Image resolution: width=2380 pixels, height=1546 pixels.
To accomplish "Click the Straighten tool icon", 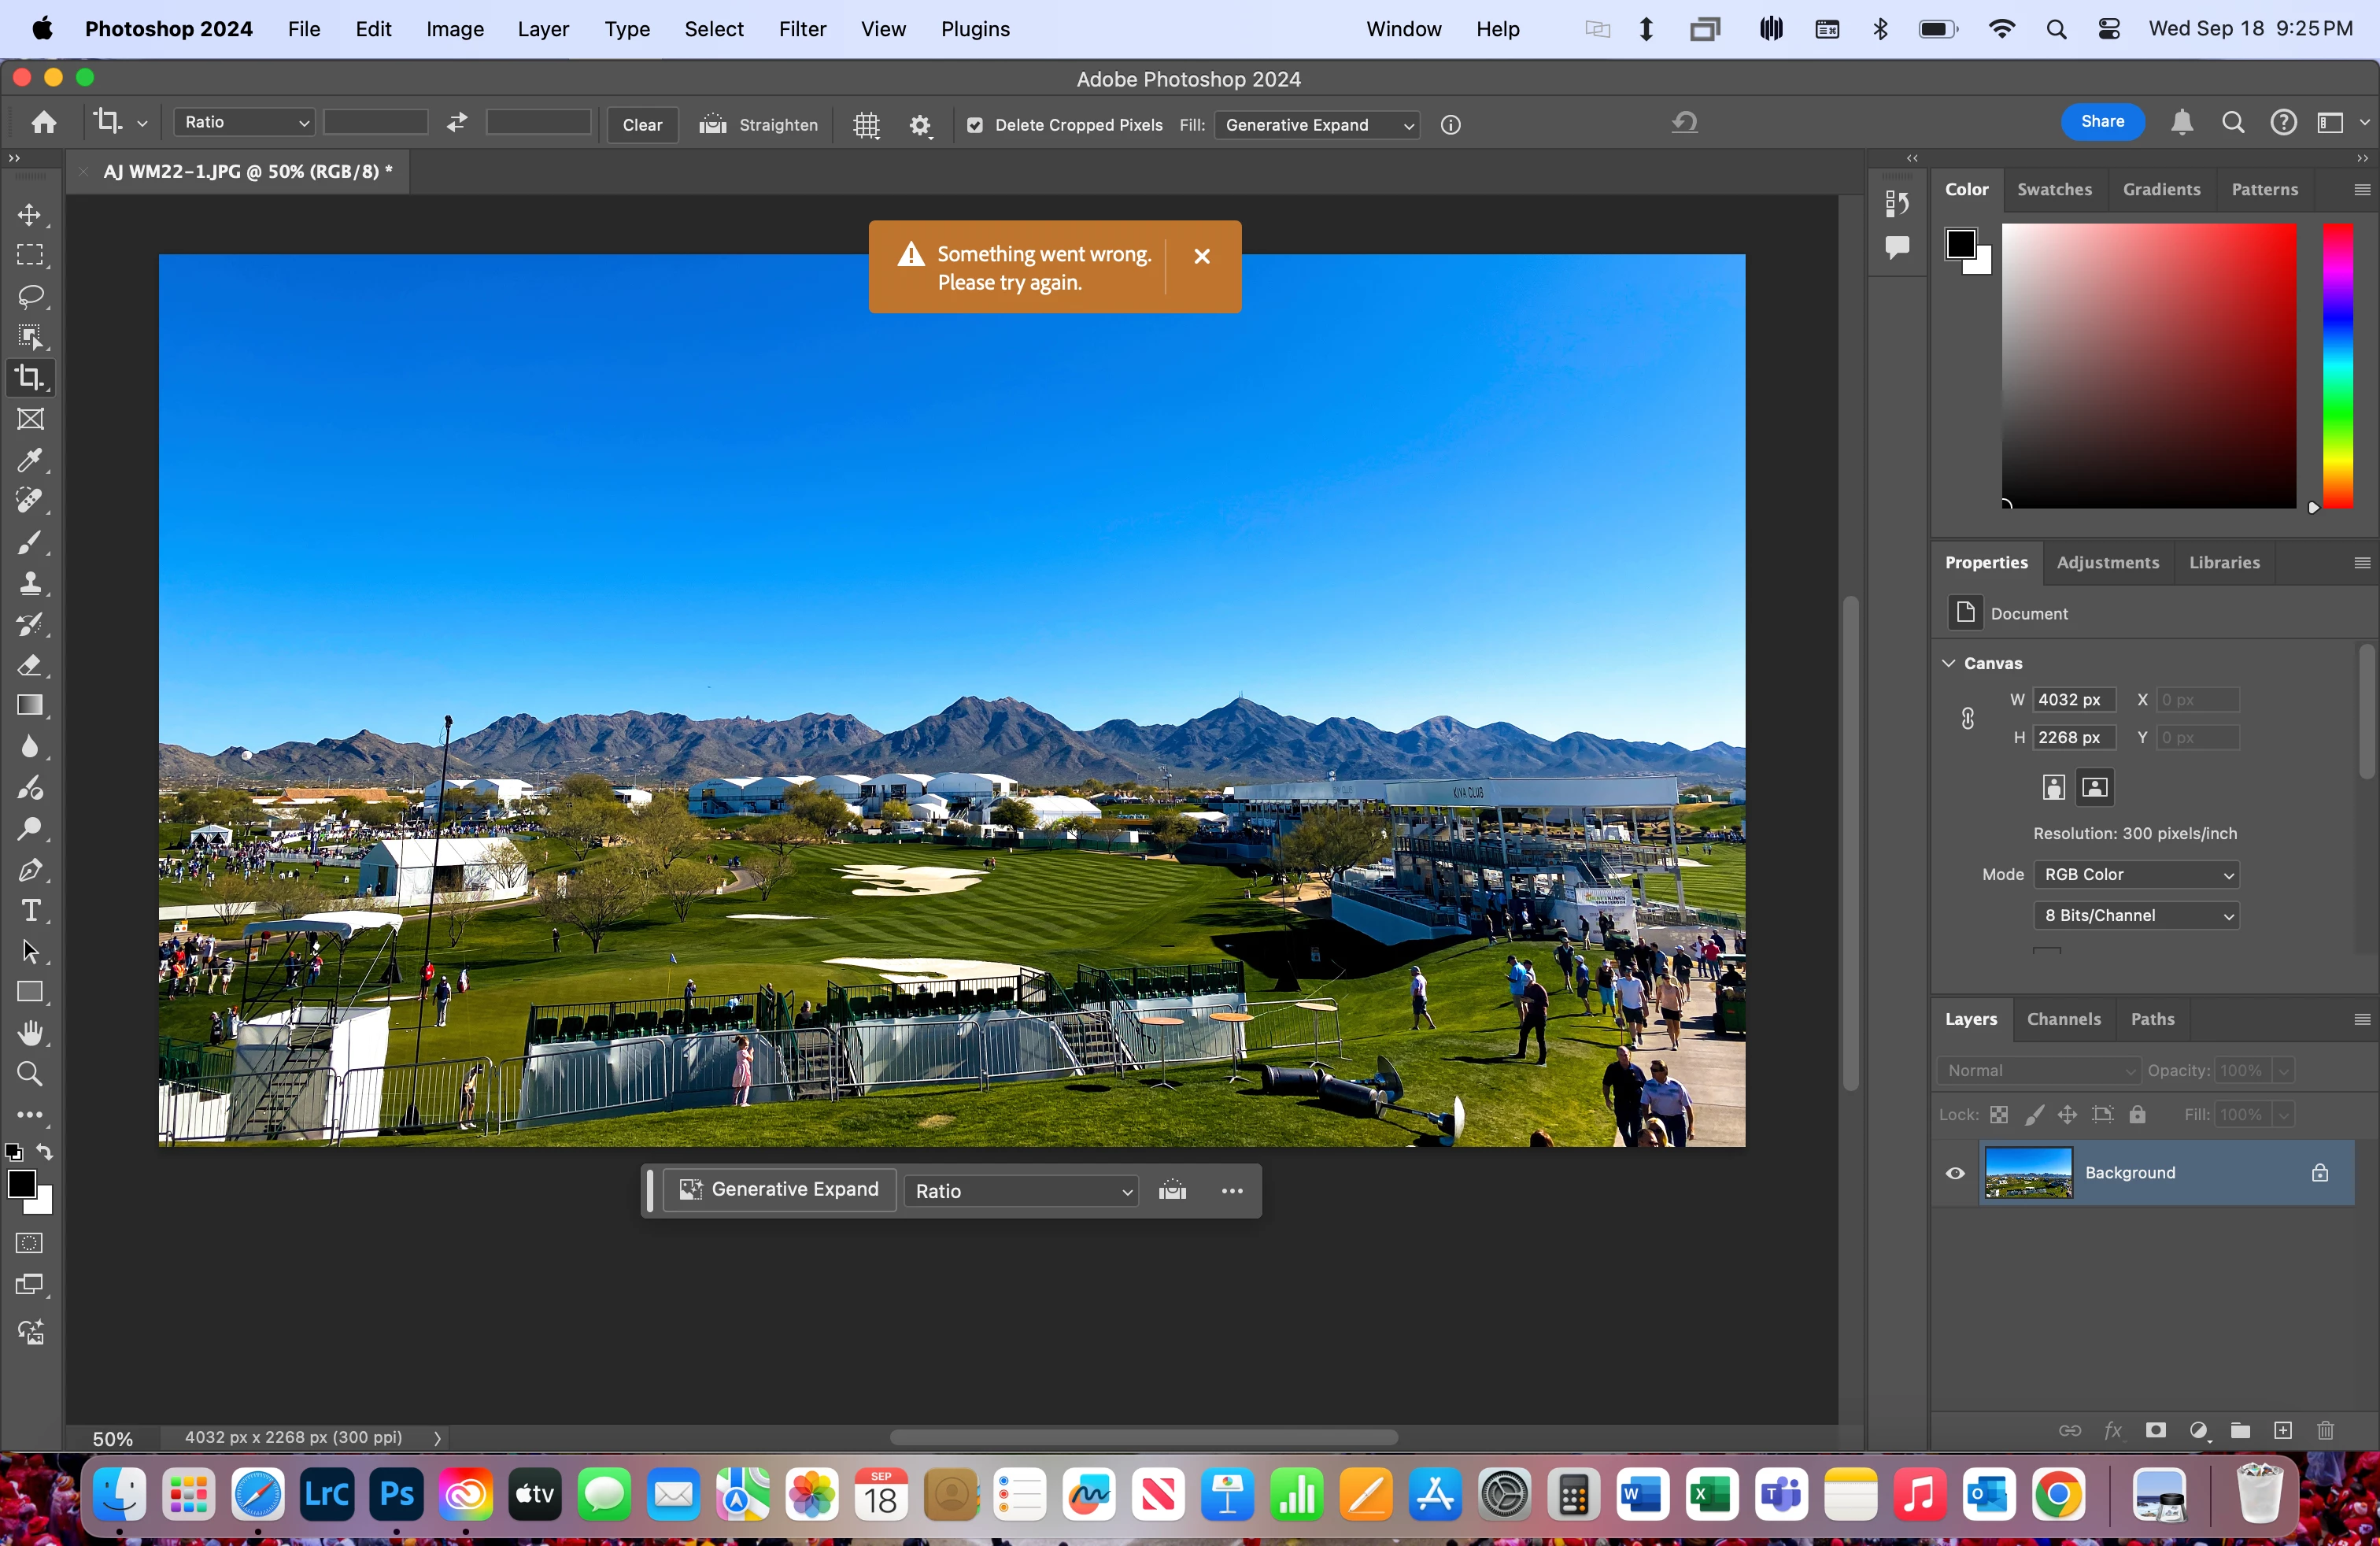I will point(712,125).
